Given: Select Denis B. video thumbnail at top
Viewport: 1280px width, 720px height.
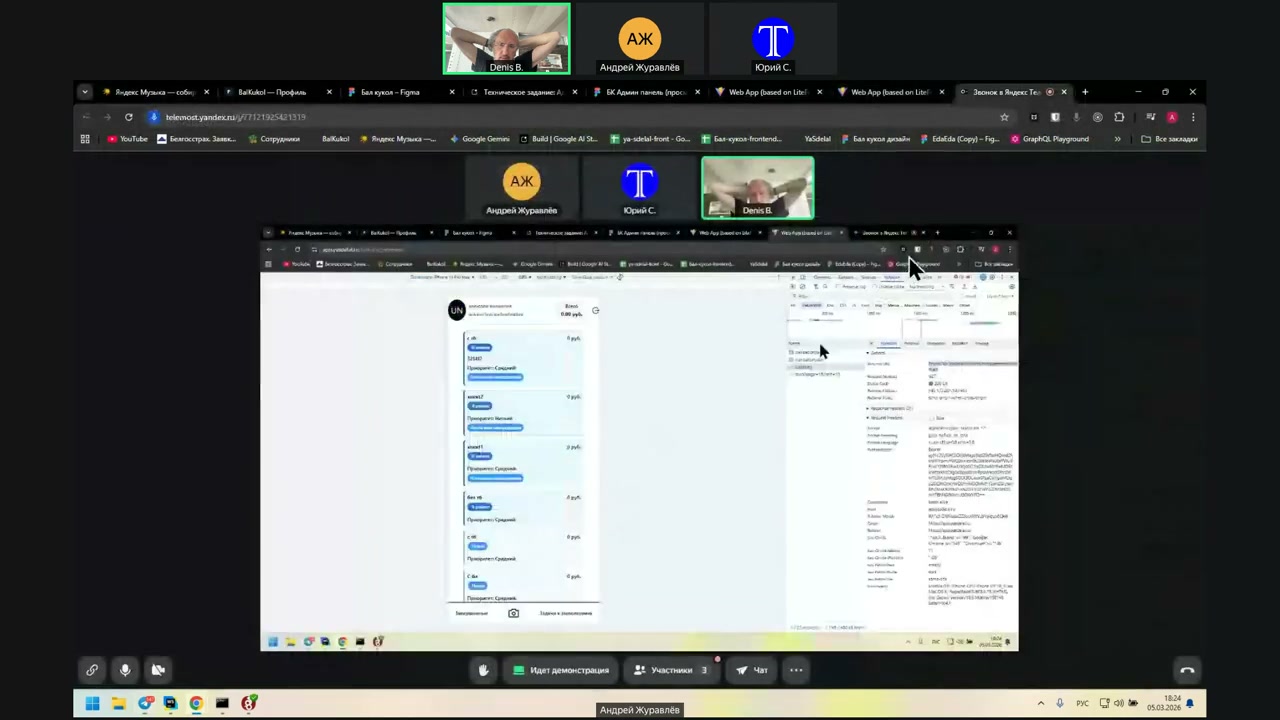Looking at the screenshot, I should (507, 39).
